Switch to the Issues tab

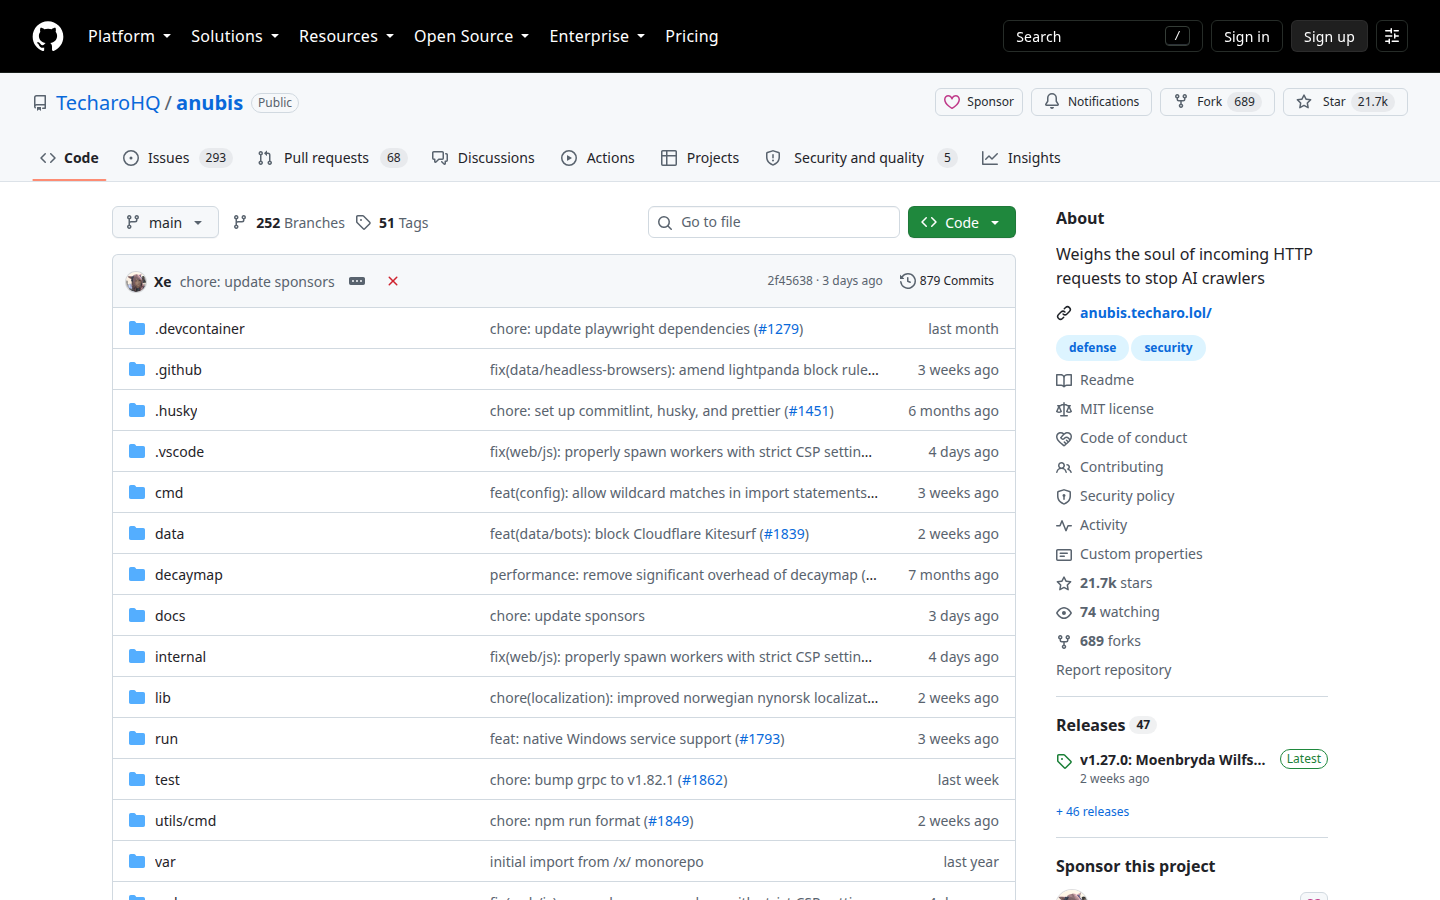tap(177, 158)
